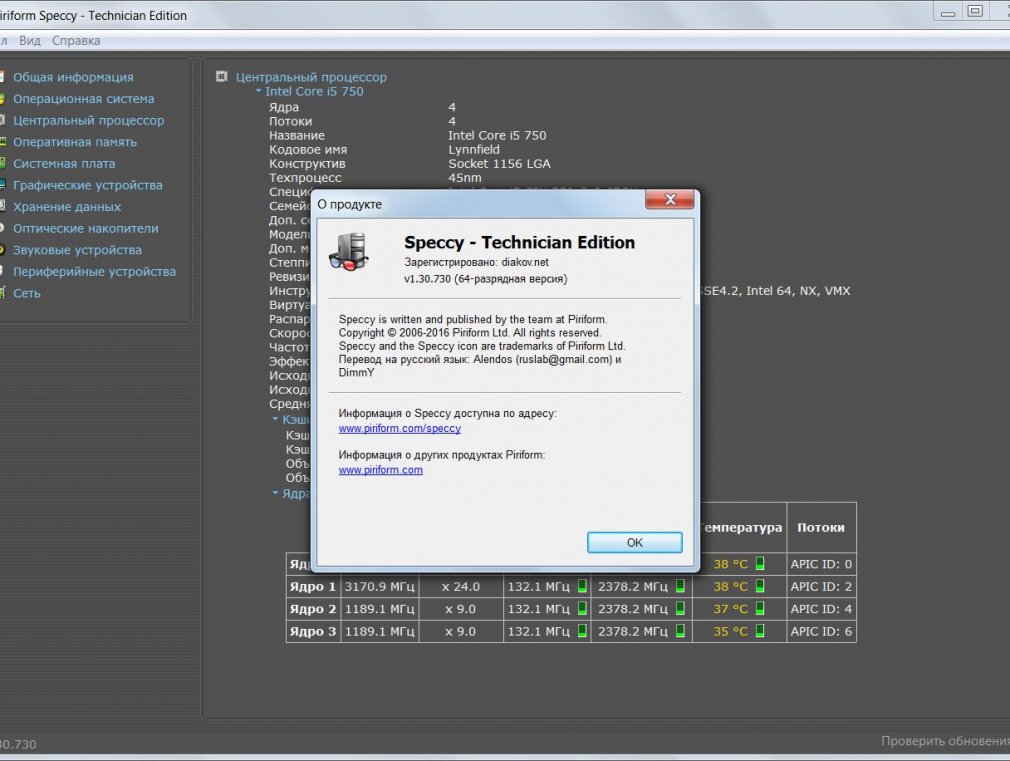This screenshot has width=1010, height=761.
Task: Click the Зарегистрировано: diakov.net line in dialog
Action: (x=477, y=262)
